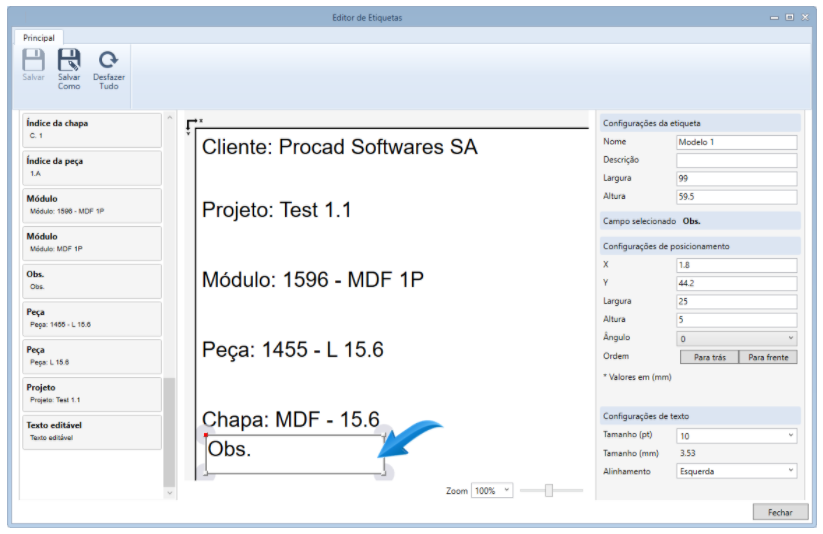Select the Obs. field card in list

[x=92, y=281]
